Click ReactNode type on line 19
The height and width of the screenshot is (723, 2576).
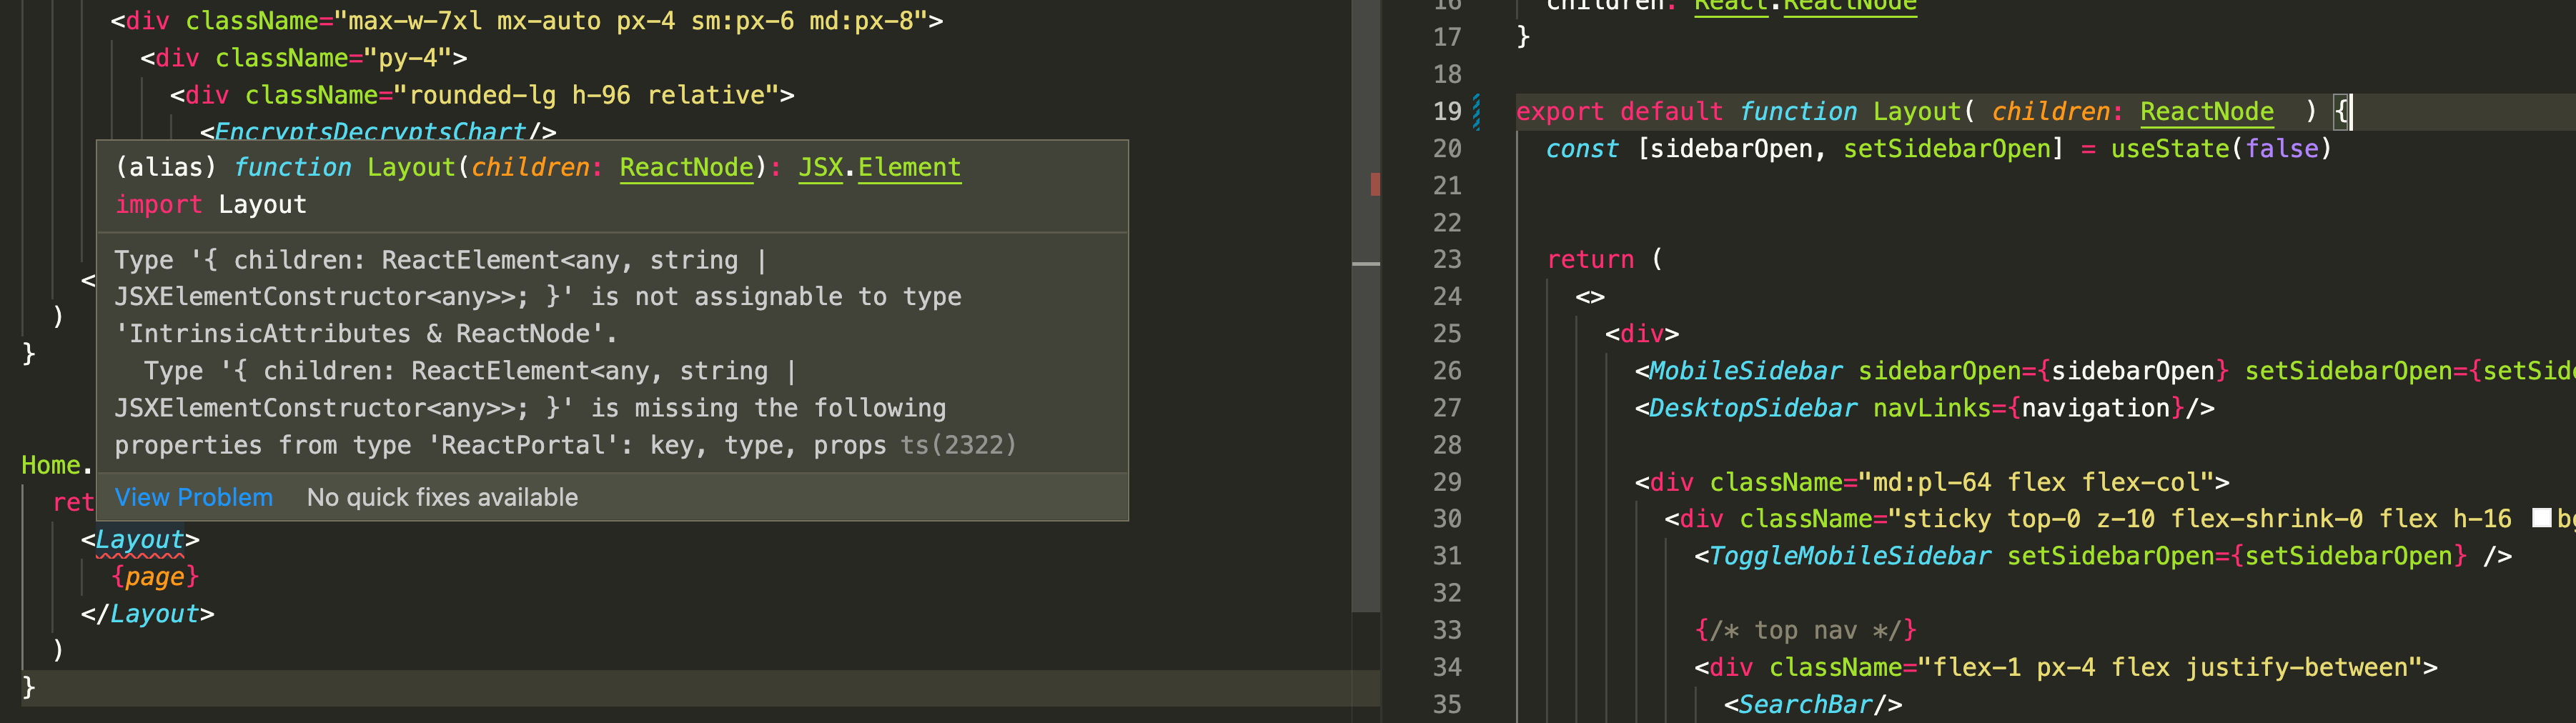(x=2206, y=111)
